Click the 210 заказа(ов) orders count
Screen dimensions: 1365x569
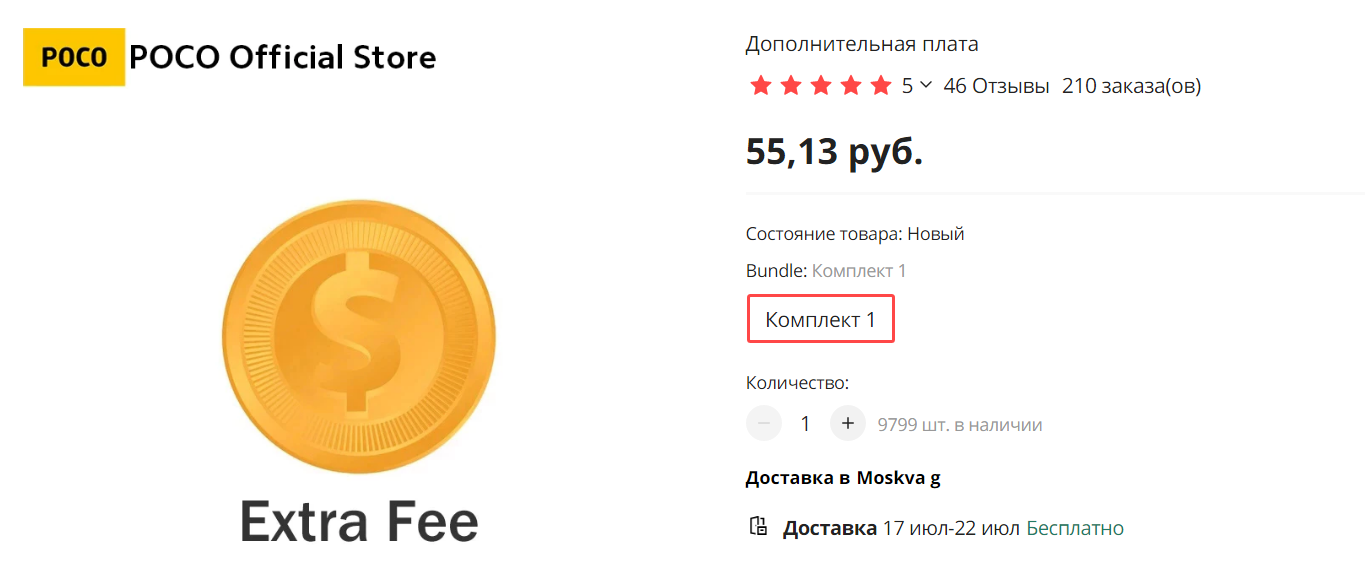click(1131, 86)
